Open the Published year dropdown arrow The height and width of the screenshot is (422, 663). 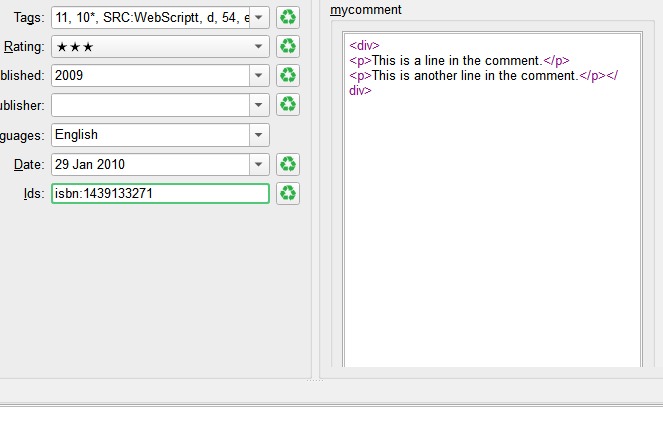click(259, 75)
